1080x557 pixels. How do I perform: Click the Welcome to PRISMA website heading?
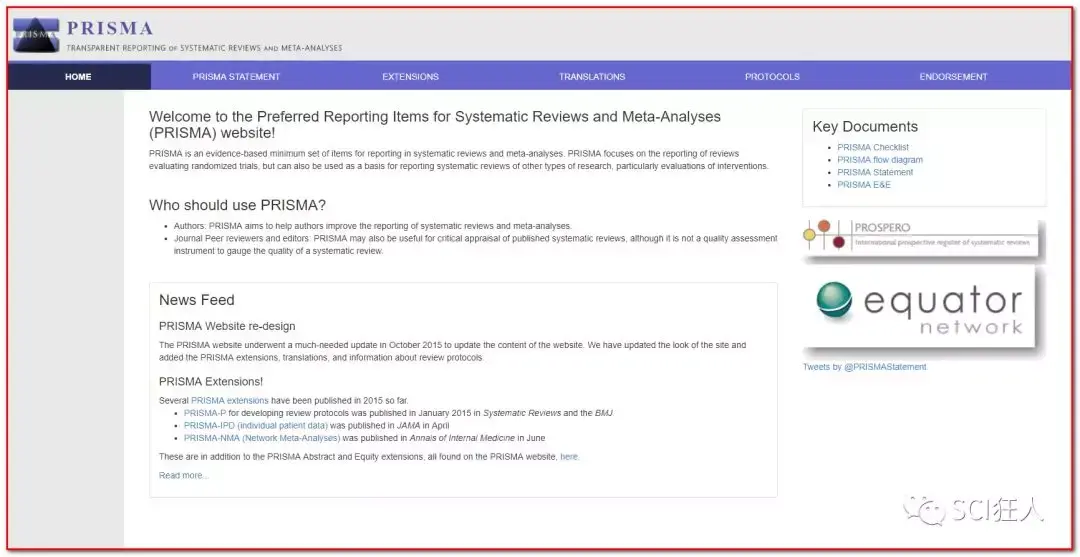[x=435, y=125]
